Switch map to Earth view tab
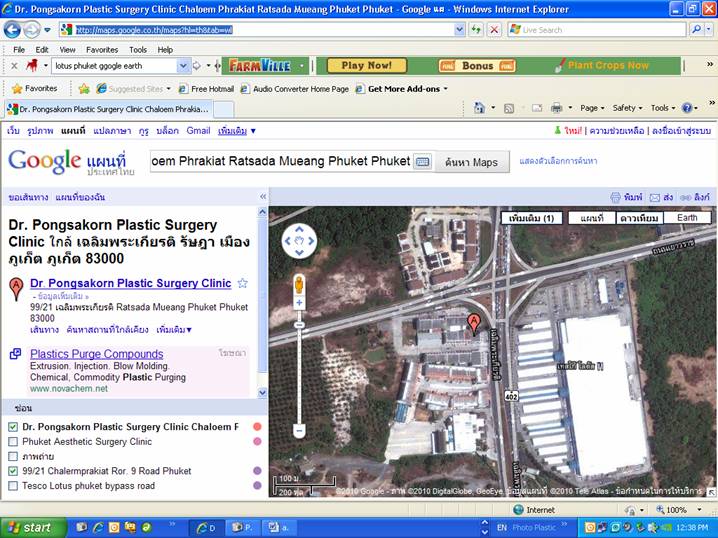Screen dimensions: 718x538 [687, 218]
